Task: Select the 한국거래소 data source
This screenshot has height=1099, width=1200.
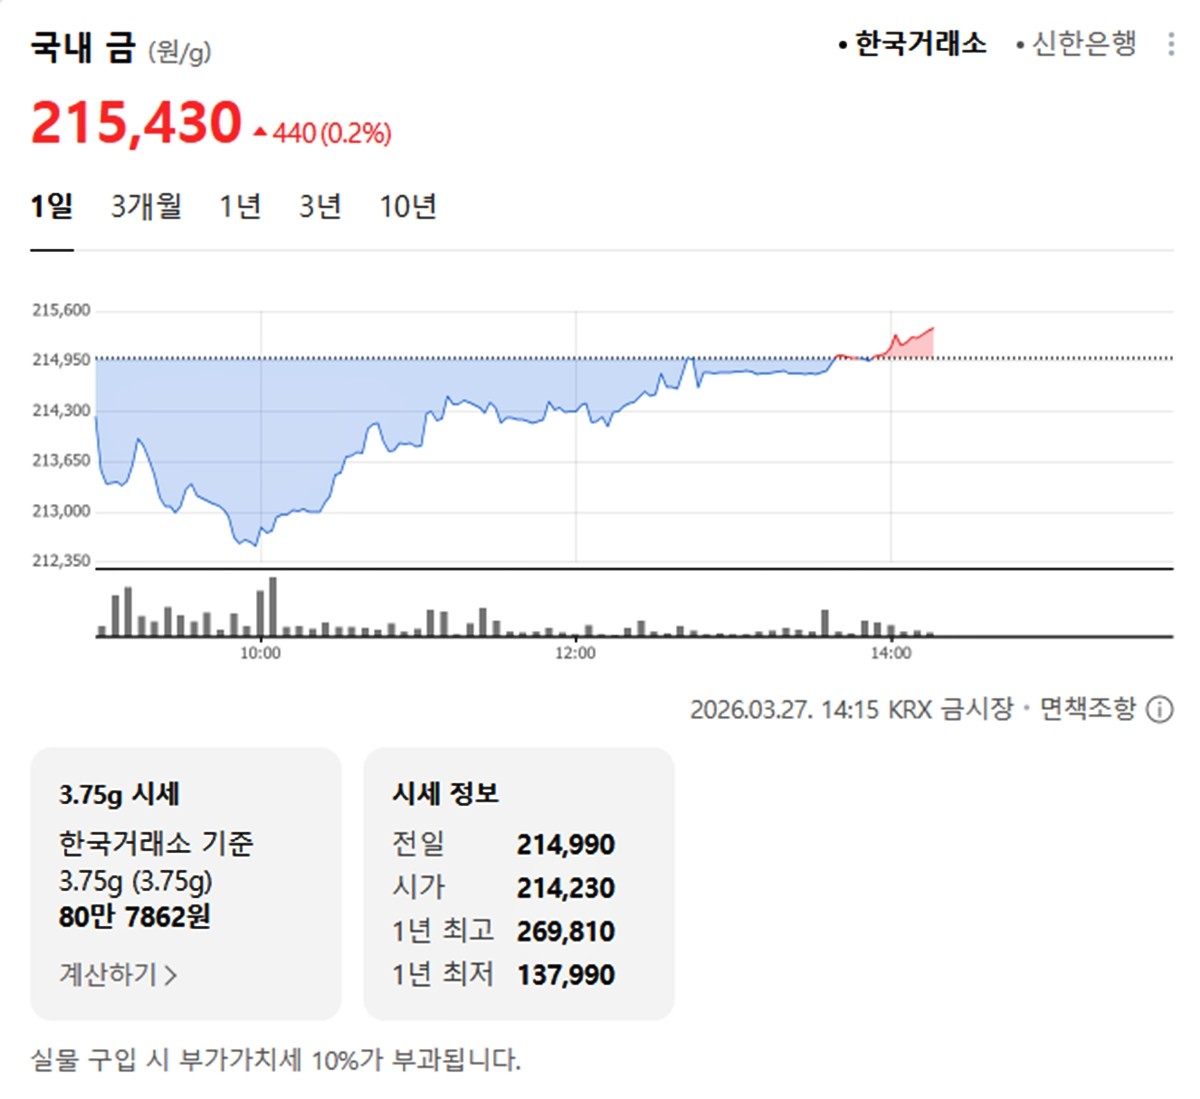Action: point(916,44)
